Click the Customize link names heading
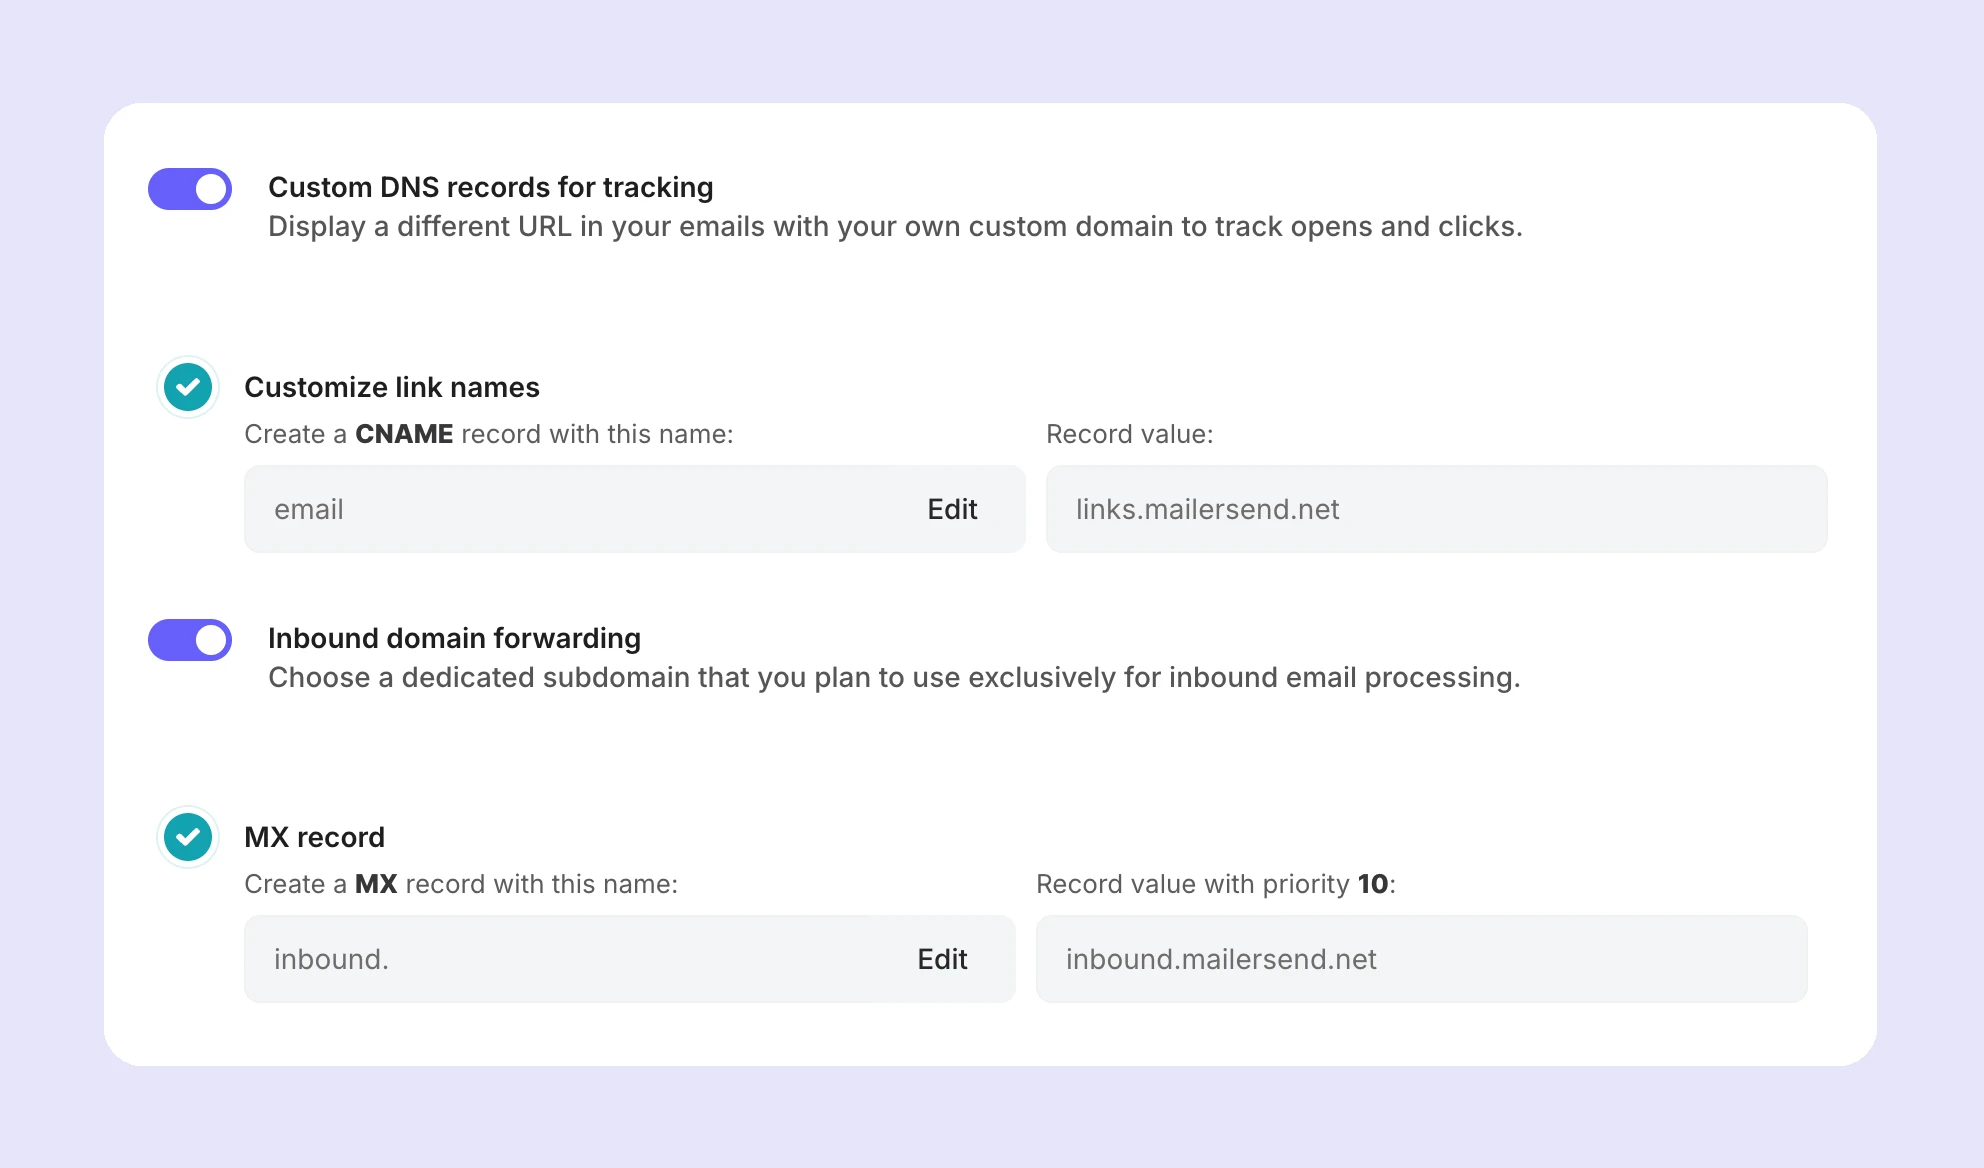Screen dimensions: 1984x1168 tap(393, 388)
